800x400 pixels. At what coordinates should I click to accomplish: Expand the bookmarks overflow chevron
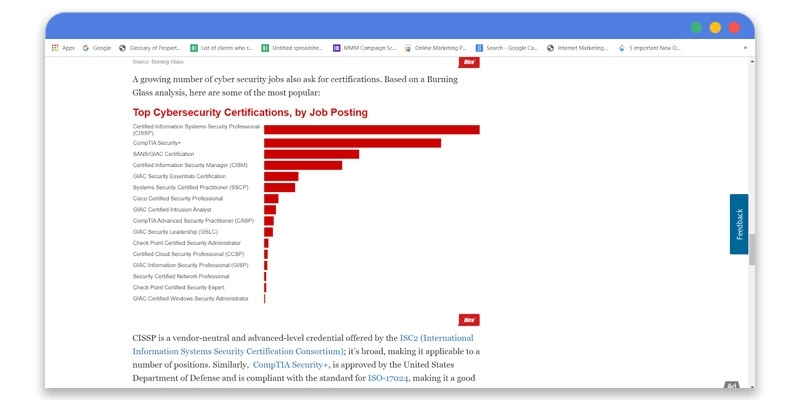coord(745,48)
